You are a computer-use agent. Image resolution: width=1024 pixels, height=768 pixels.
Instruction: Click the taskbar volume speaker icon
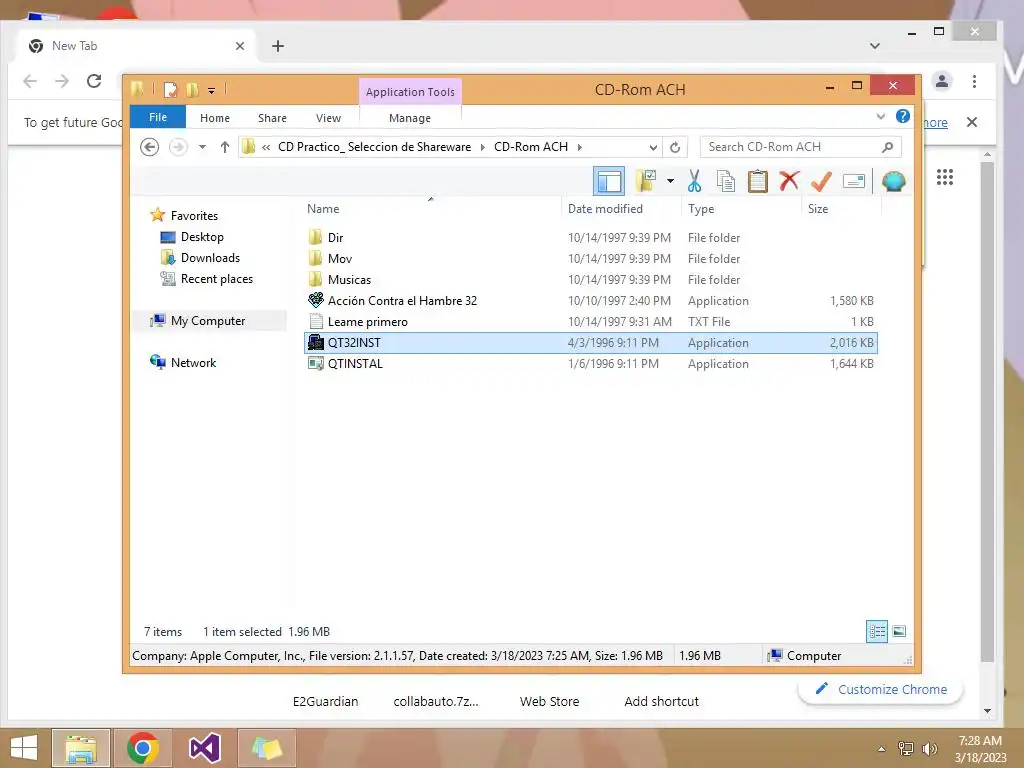pyautogui.click(x=929, y=749)
